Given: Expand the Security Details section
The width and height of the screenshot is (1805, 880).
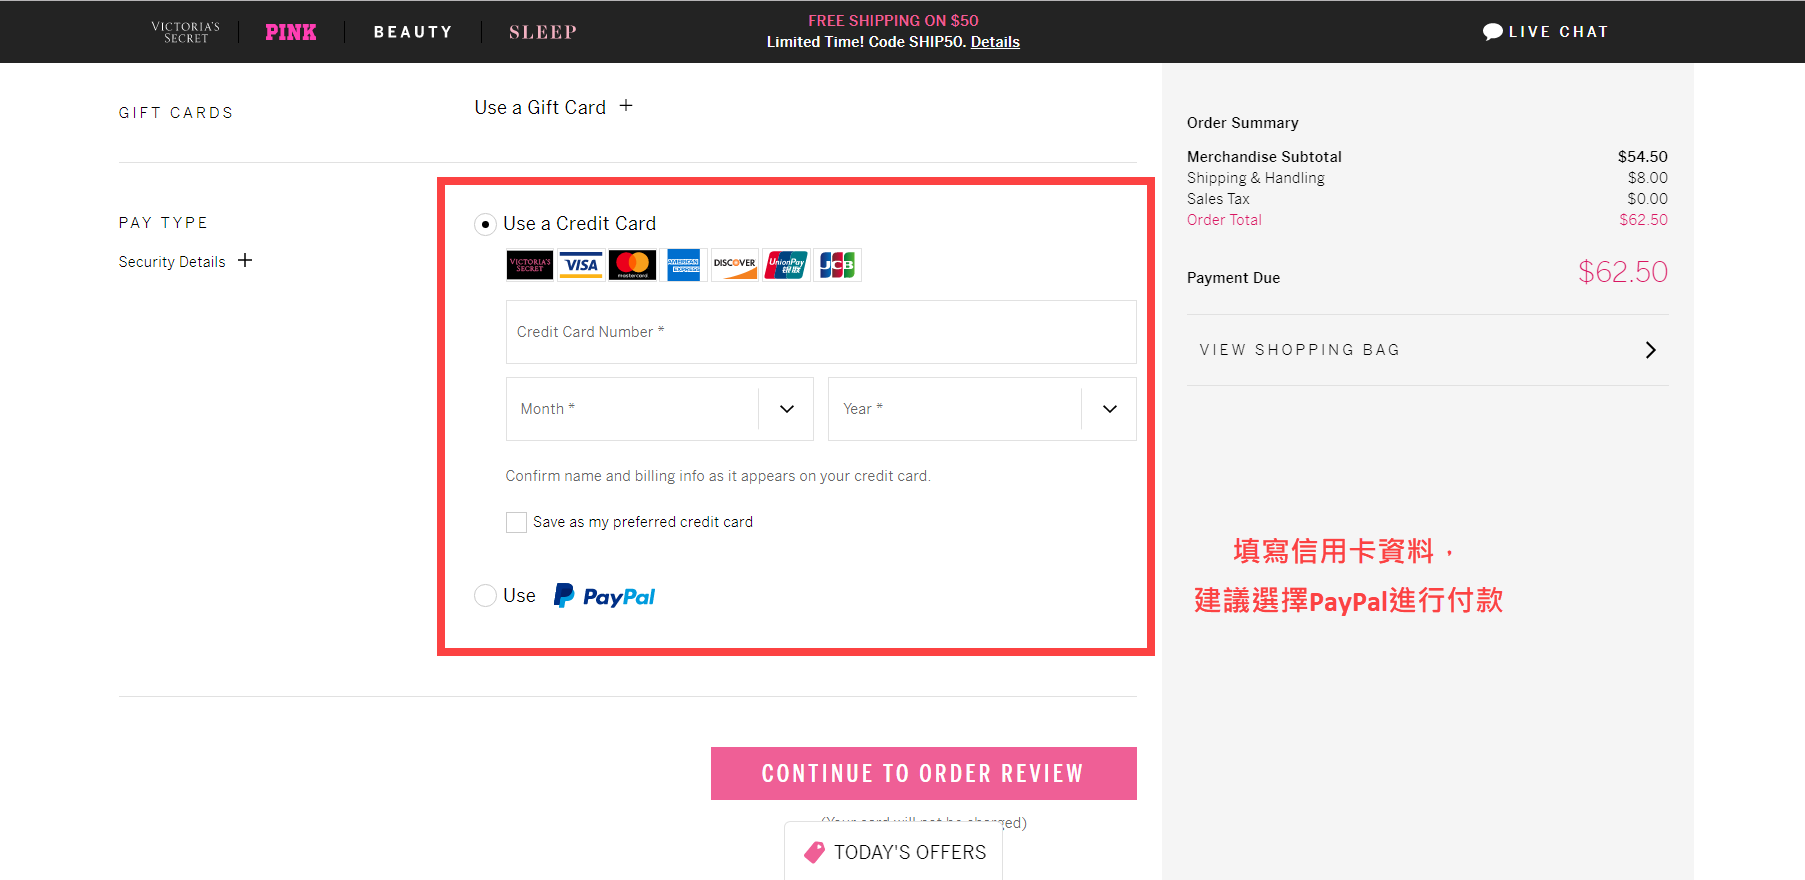Looking at the screenshot, I should [x=245, y=261].
